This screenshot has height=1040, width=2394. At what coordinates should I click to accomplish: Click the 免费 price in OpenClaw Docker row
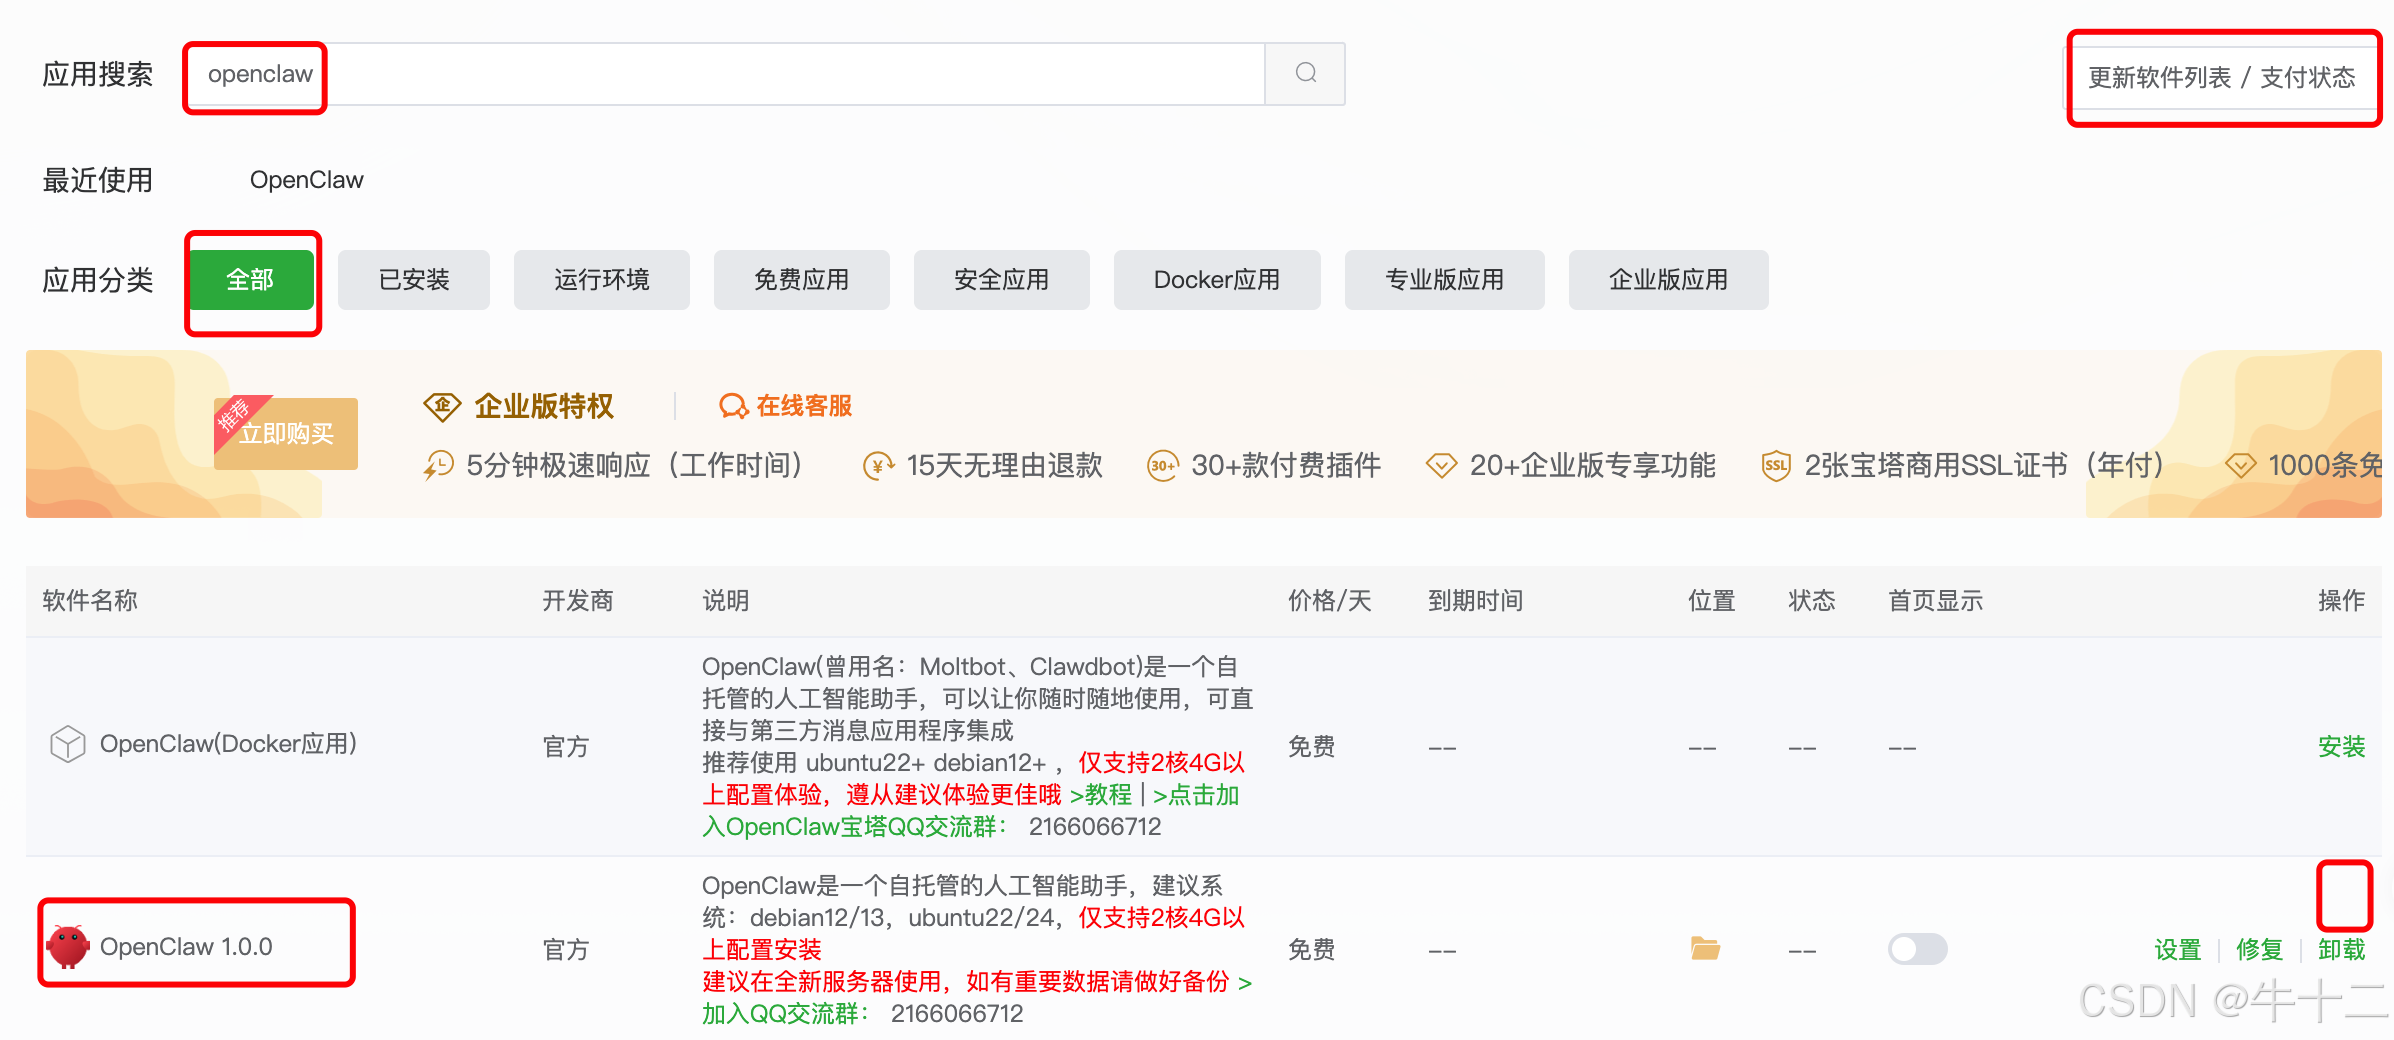tap(1312, 747)
